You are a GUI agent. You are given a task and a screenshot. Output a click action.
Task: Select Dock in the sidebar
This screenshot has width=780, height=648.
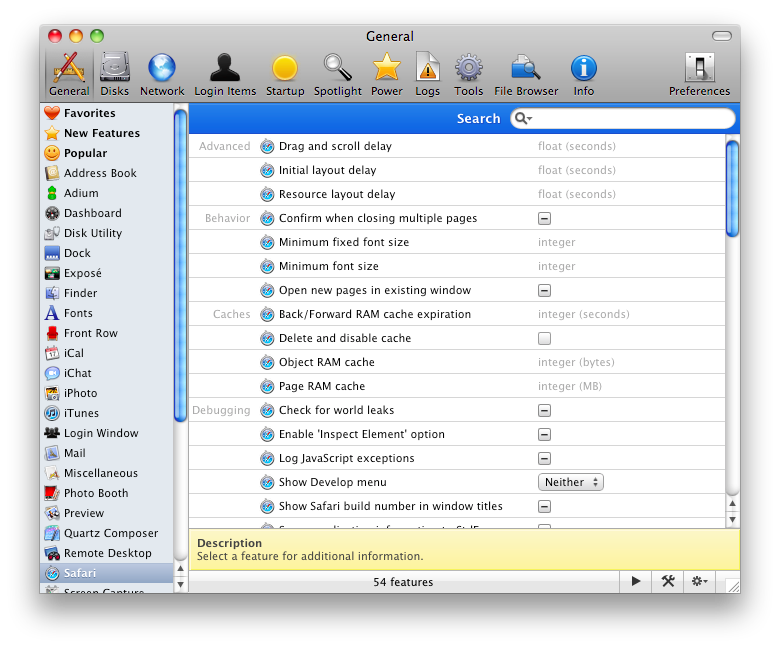(x=106, y=253)
